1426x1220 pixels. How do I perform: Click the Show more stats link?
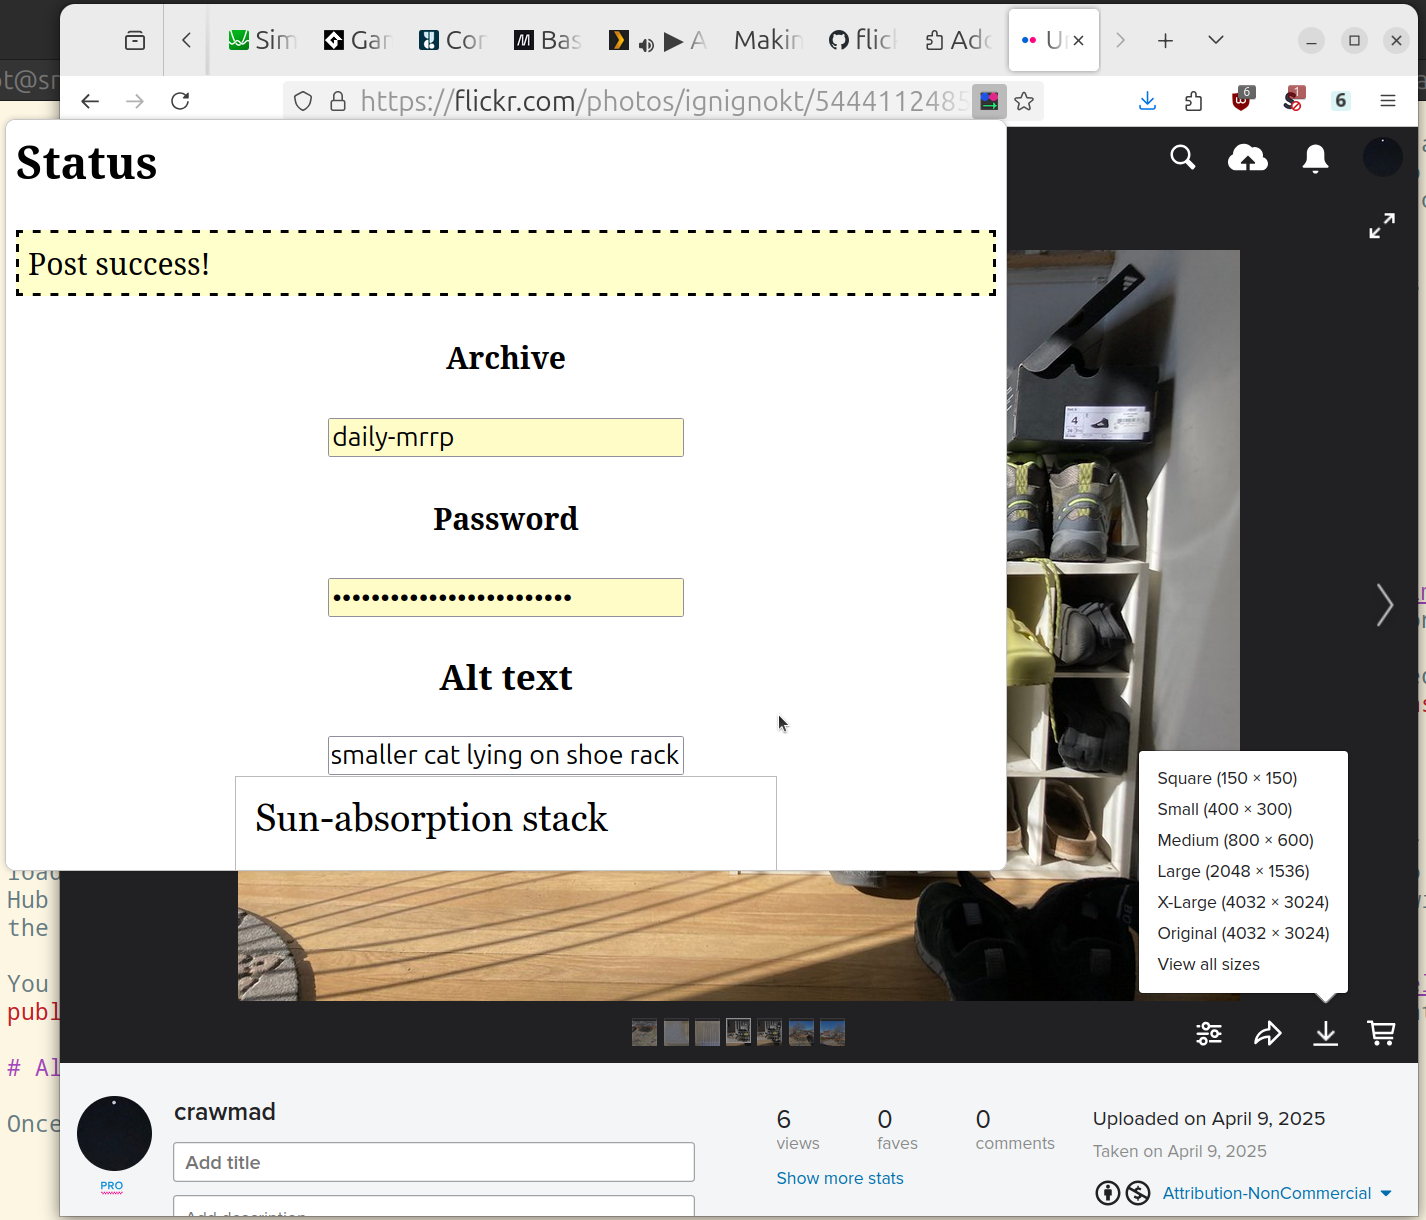click(840, 1178)
